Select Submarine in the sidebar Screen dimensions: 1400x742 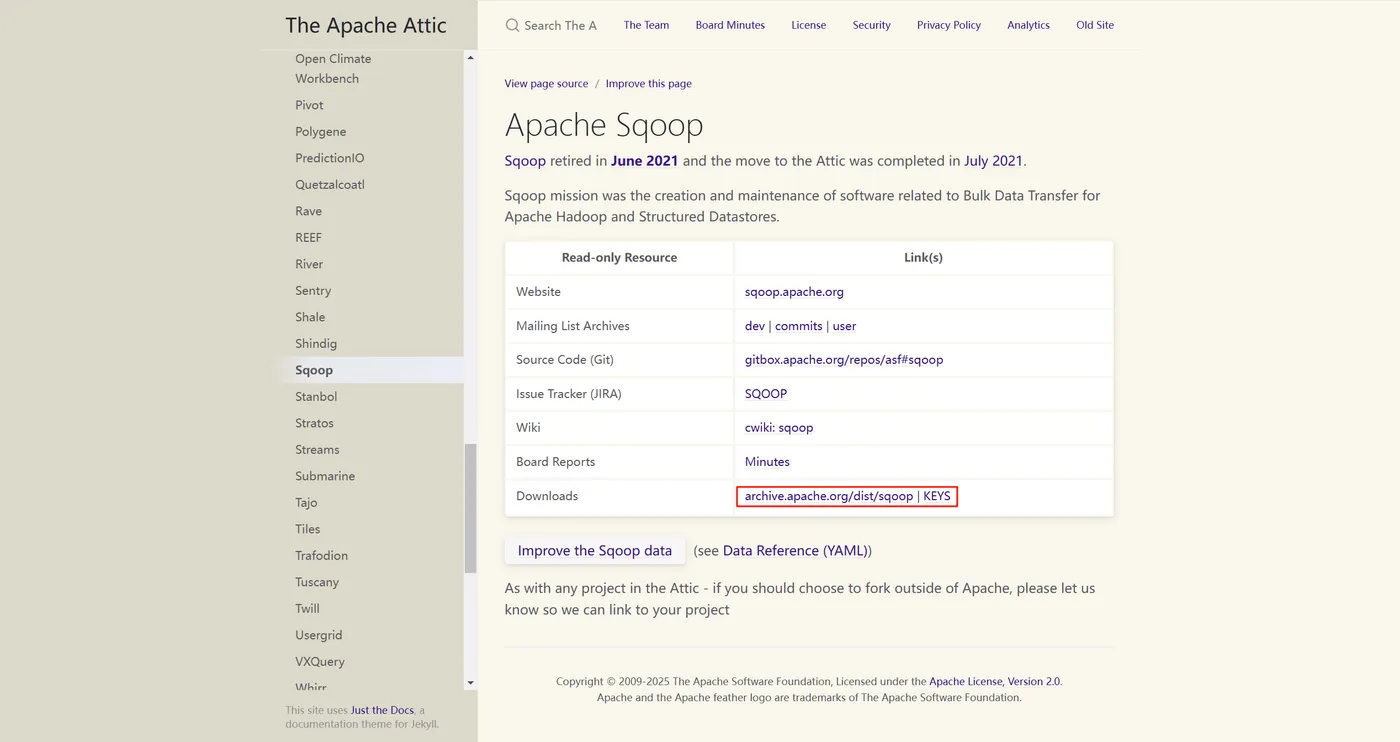(325, 476)
